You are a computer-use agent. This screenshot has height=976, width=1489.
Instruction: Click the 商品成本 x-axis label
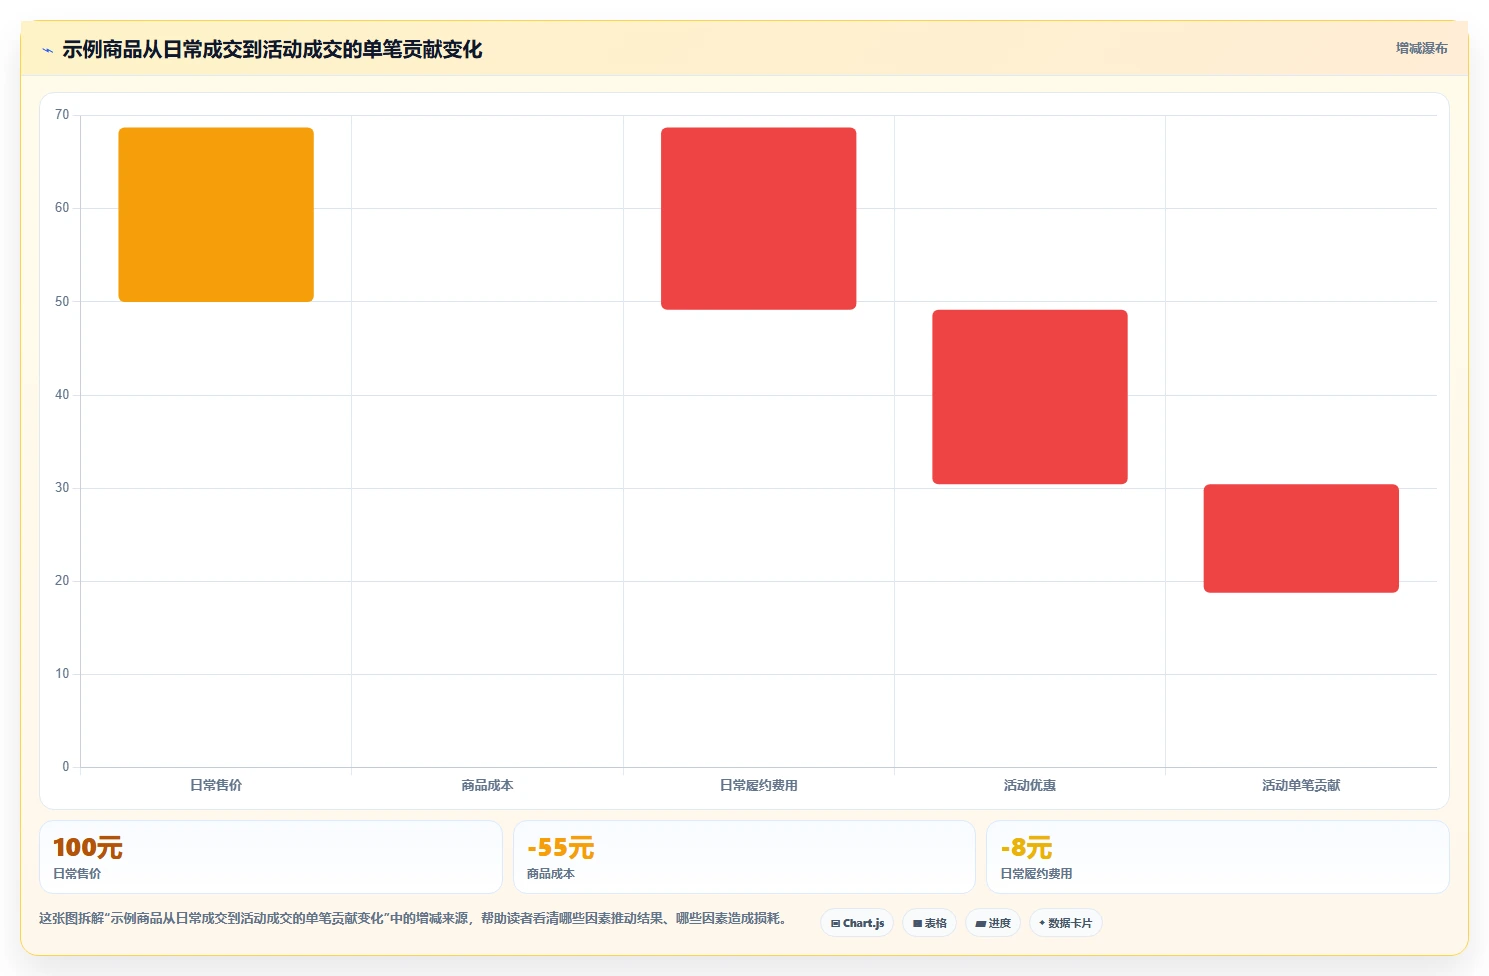487,785
